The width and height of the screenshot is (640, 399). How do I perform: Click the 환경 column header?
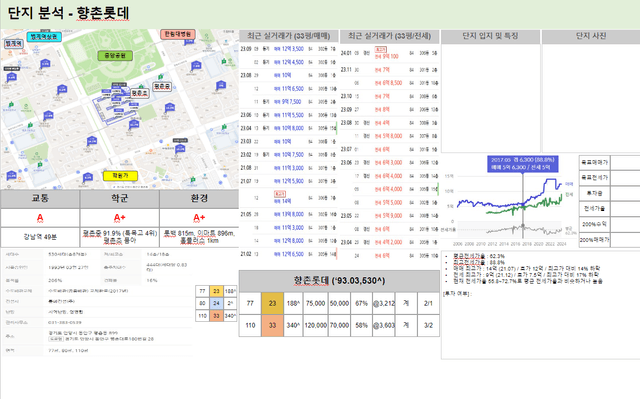pos(199,199)
